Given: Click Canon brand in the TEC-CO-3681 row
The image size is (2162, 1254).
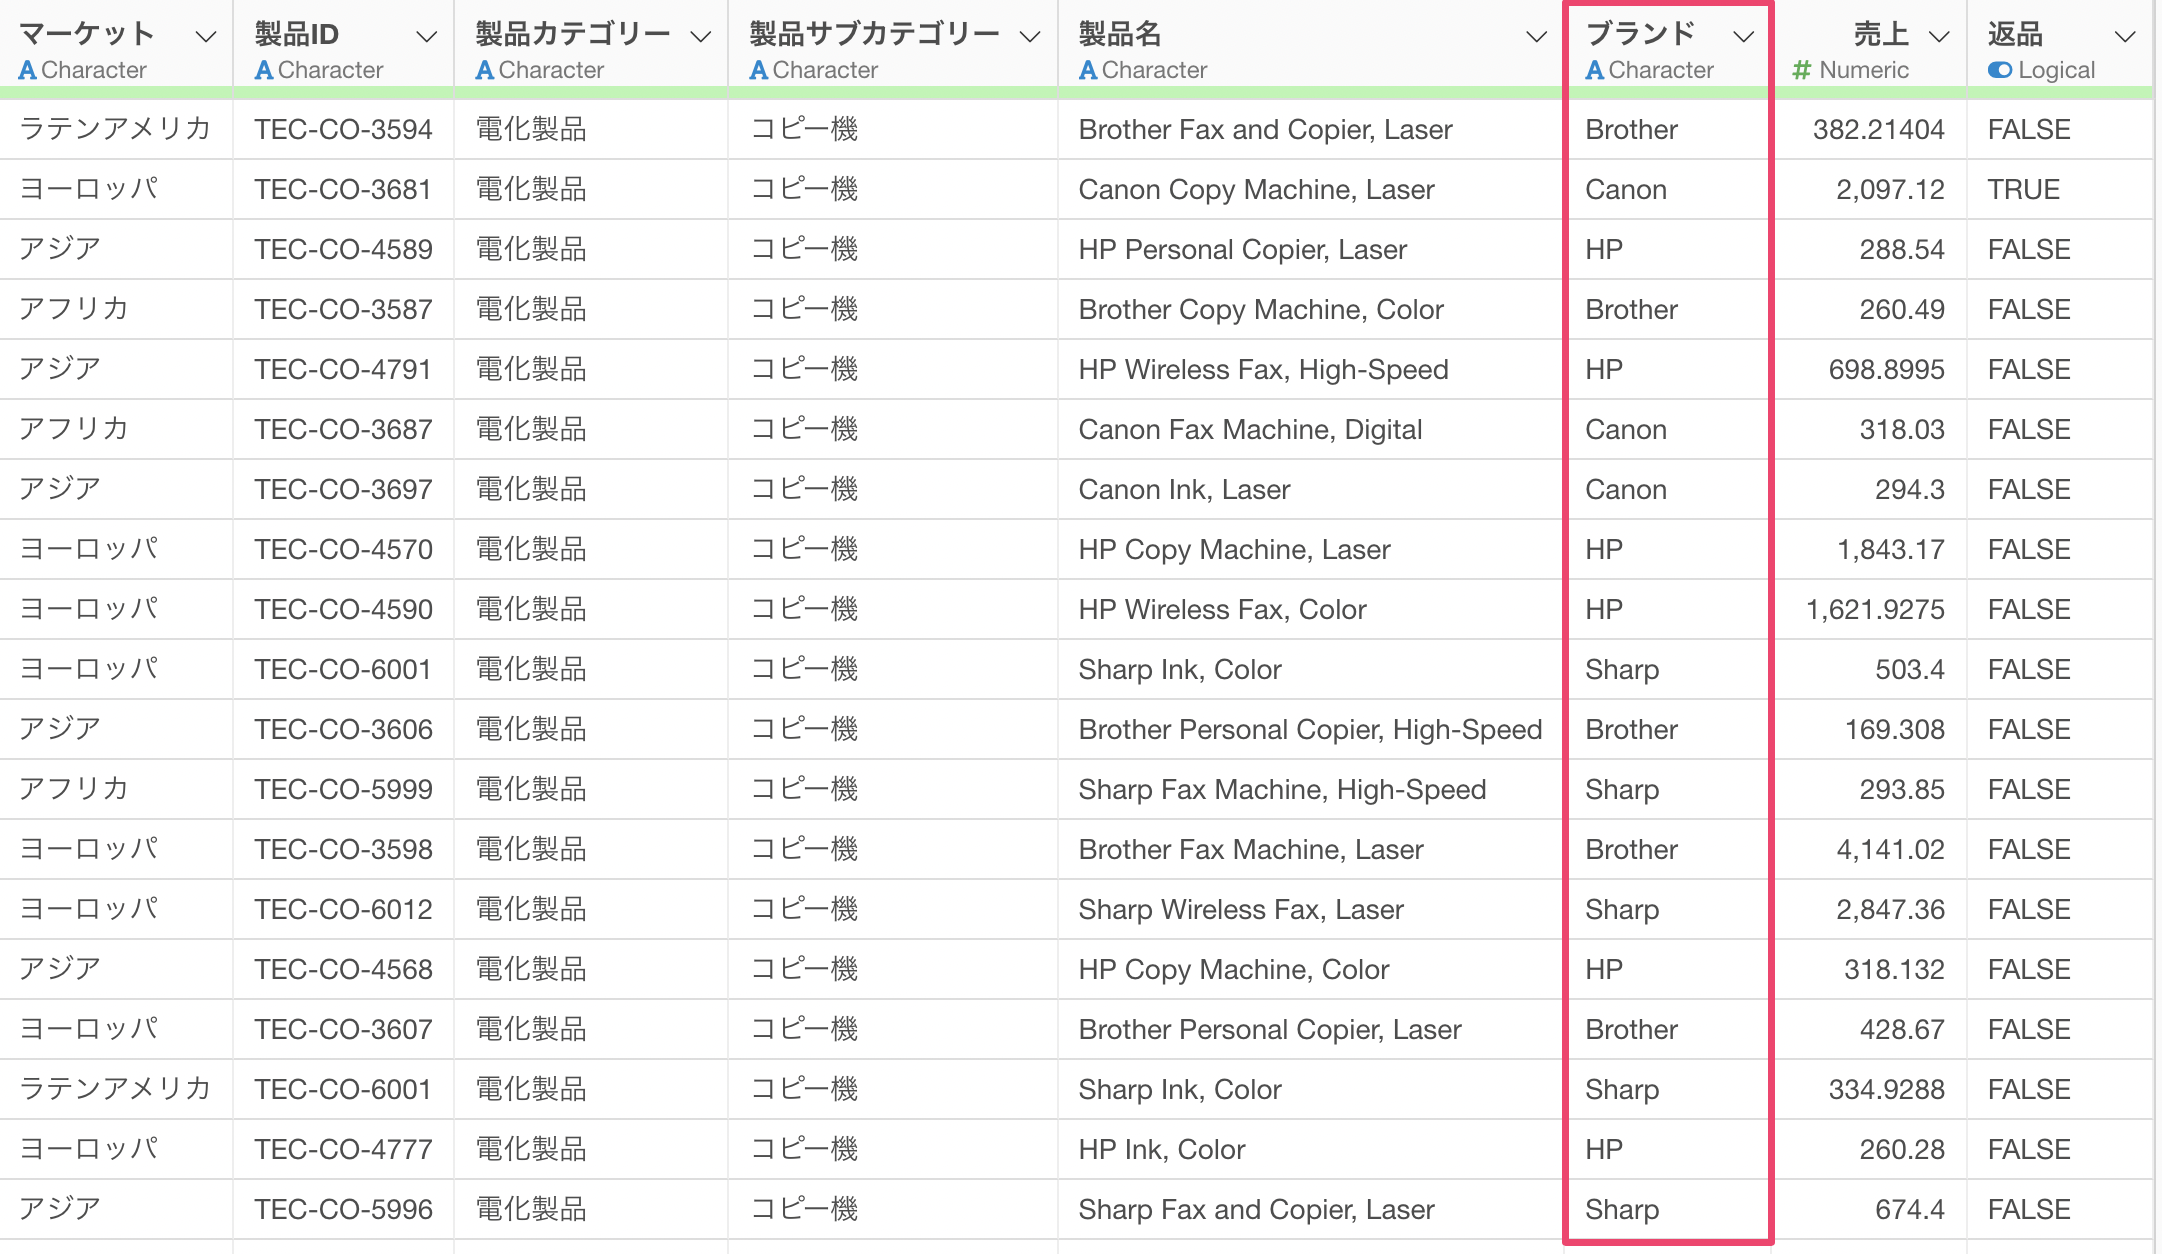Looking at the screenshot, I should (x=1626, y=189).
